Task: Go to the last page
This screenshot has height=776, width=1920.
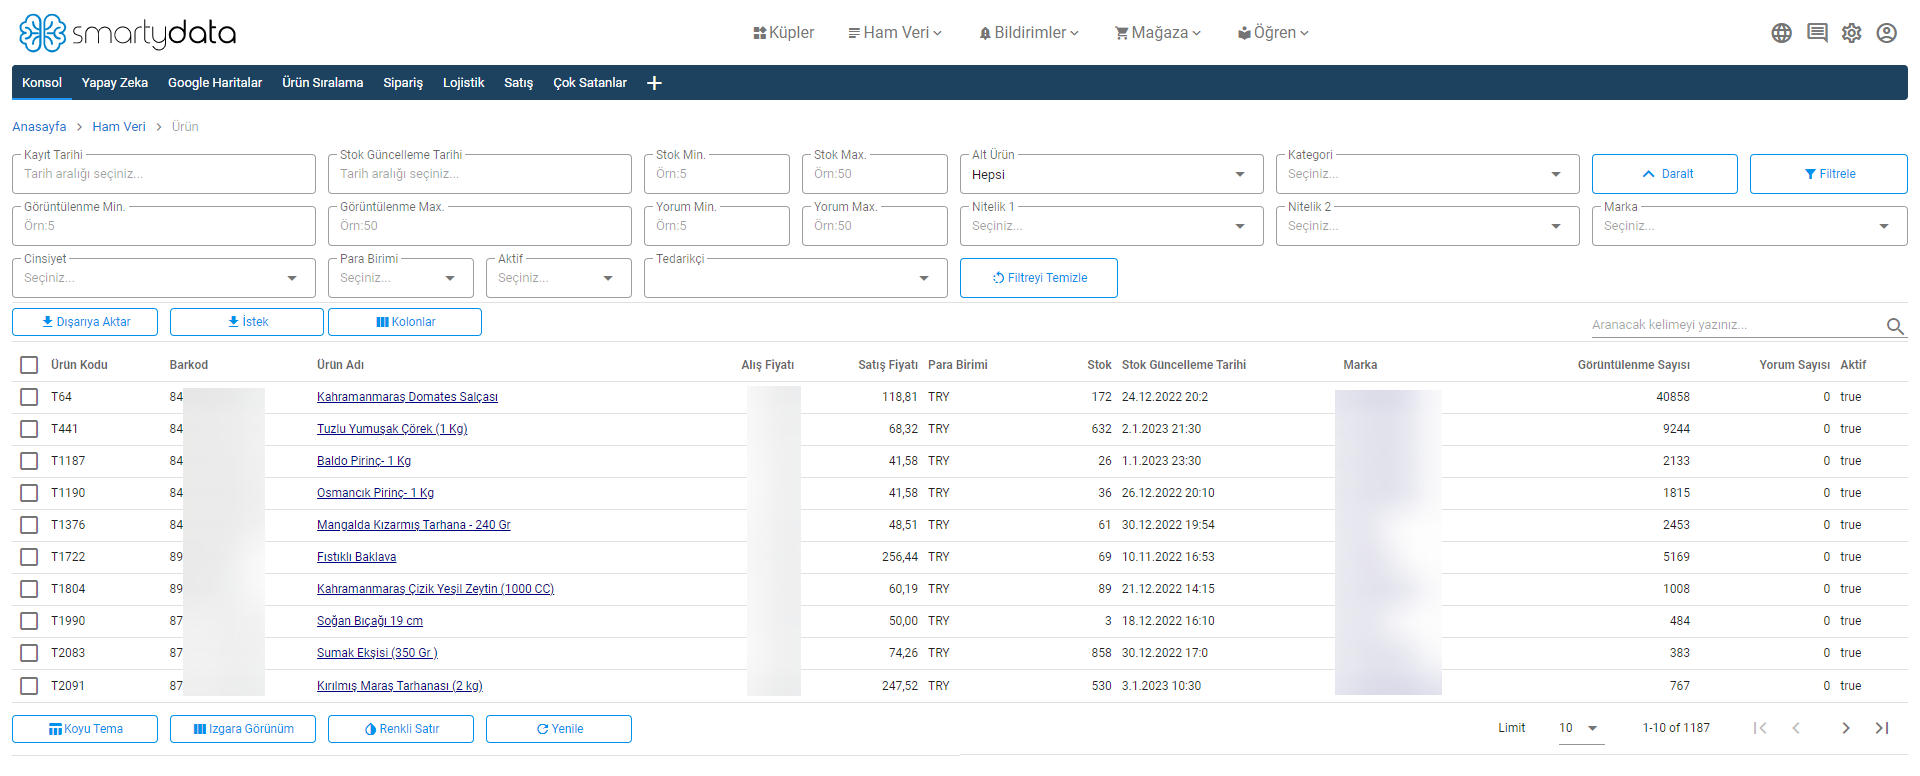Action: [x=1882, y=728]
